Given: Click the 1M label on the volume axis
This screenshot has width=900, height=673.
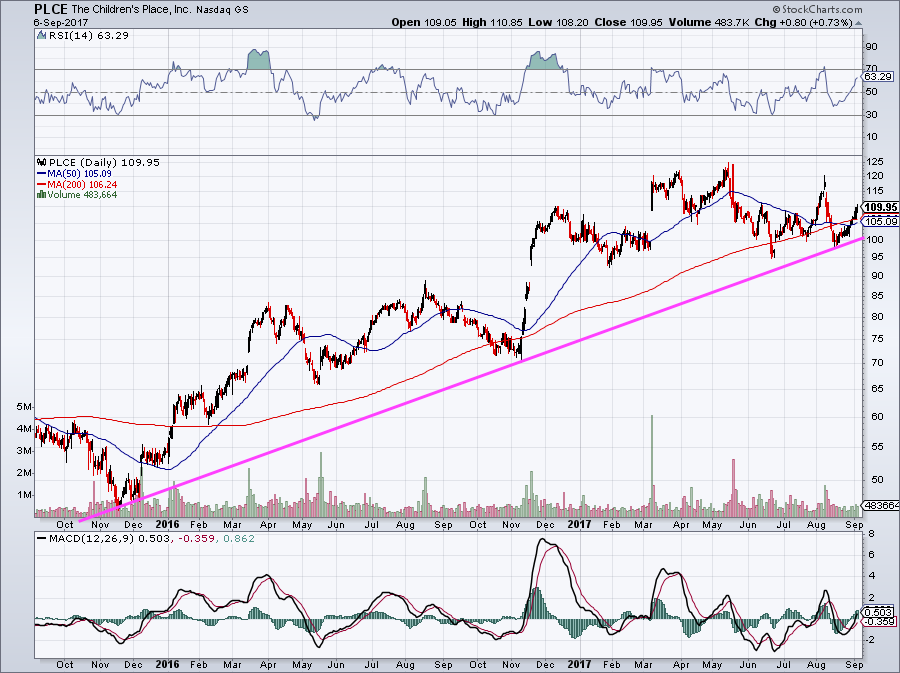Looking at the screenshot, I should (x=24, y=495).
